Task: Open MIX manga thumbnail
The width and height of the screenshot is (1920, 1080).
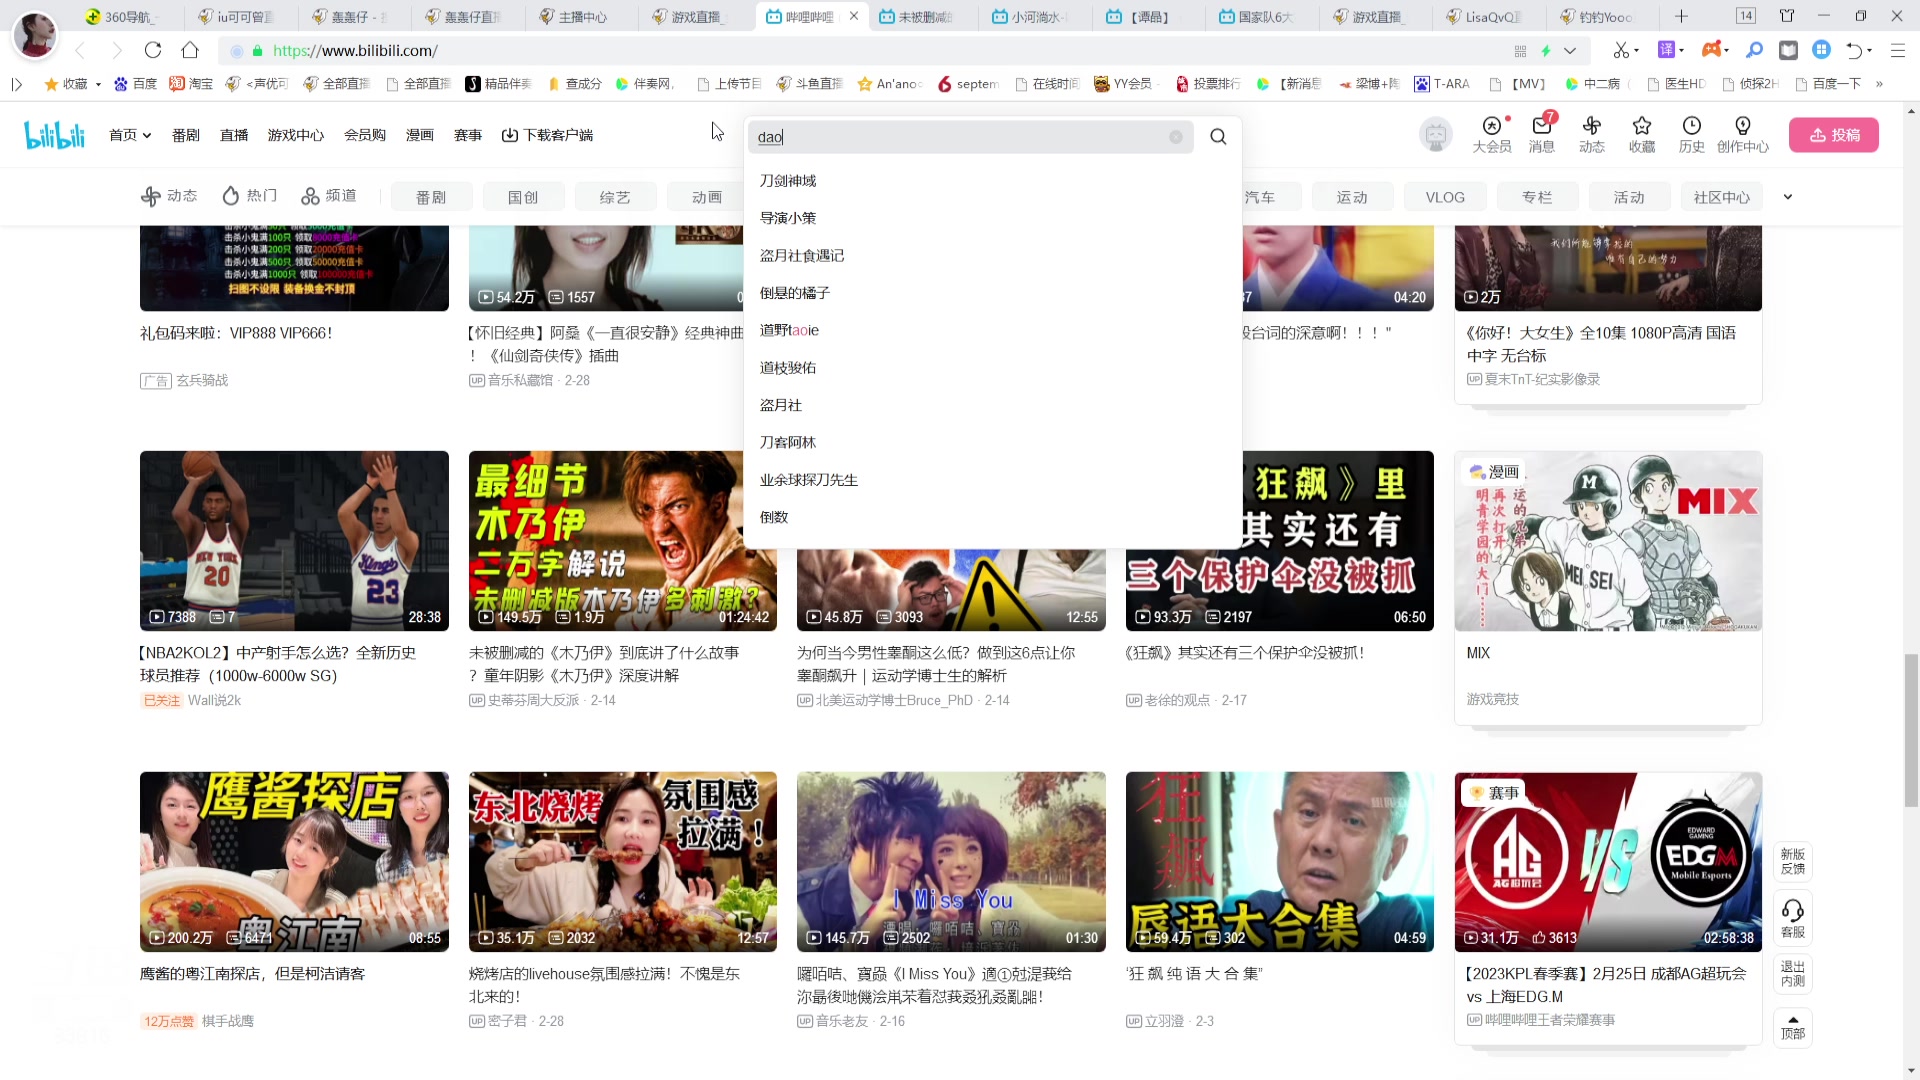Action: (1608, 541)
